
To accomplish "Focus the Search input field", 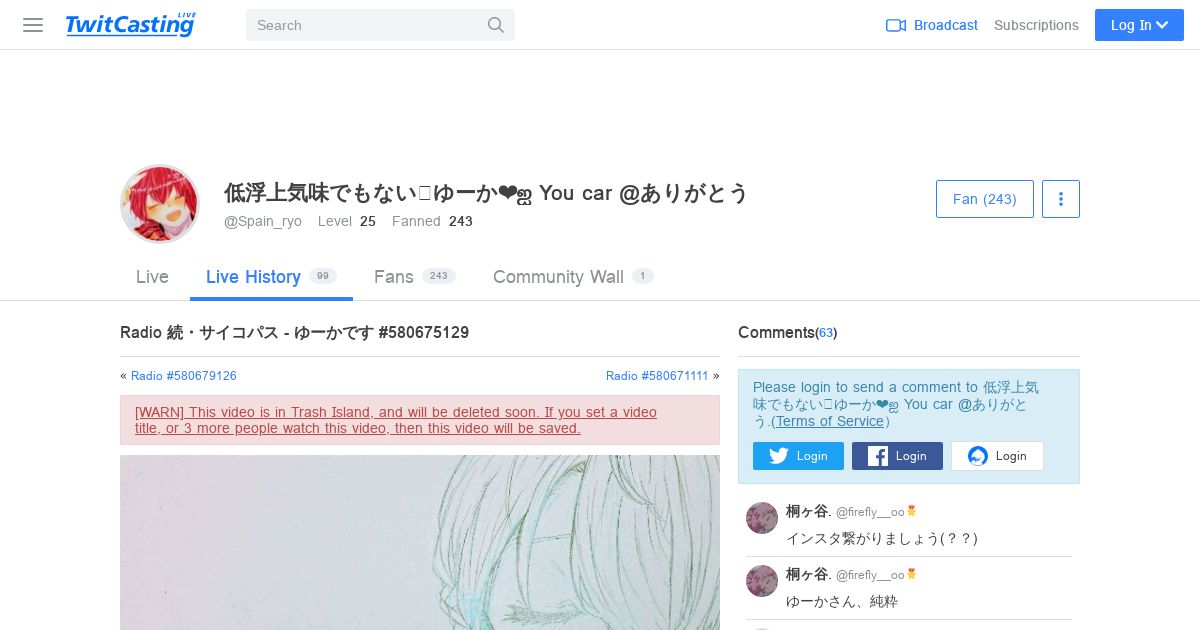I will [366, 25].
